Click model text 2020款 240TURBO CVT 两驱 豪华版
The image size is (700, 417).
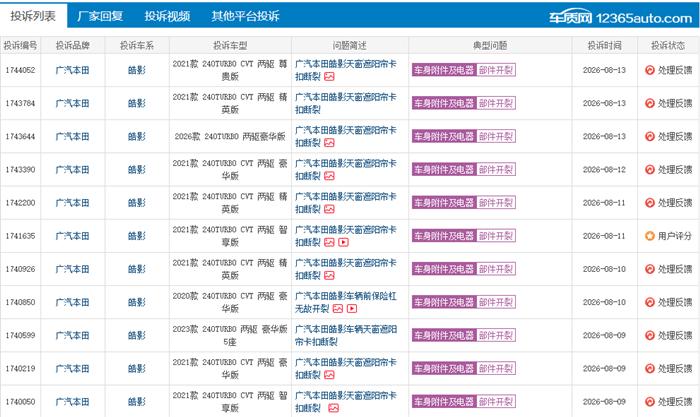[230, 302]
